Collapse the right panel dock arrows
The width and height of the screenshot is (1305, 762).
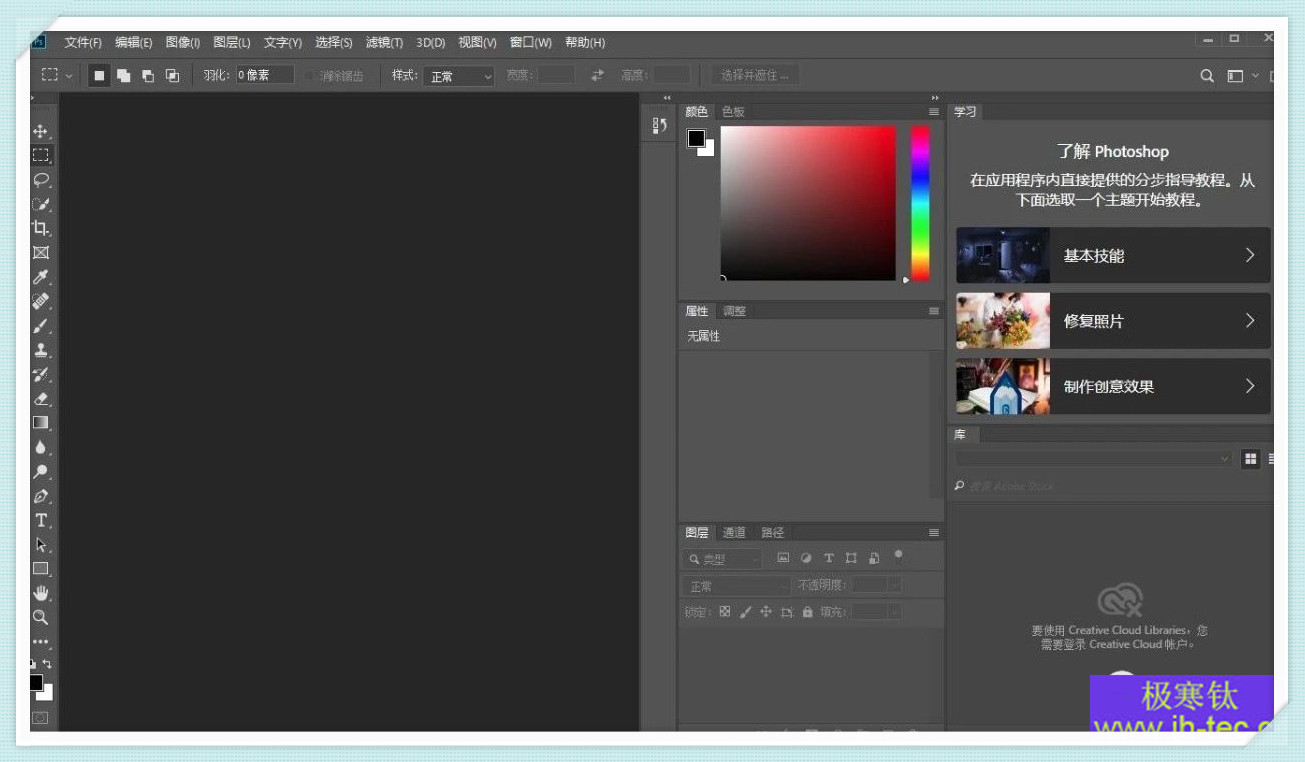(935, 97)
